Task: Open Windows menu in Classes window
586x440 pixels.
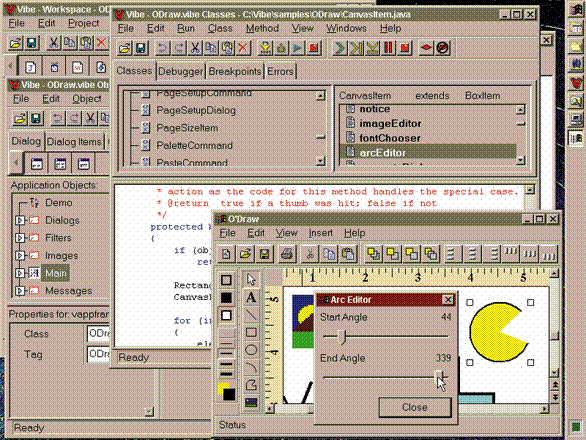Action: (346, 28)
